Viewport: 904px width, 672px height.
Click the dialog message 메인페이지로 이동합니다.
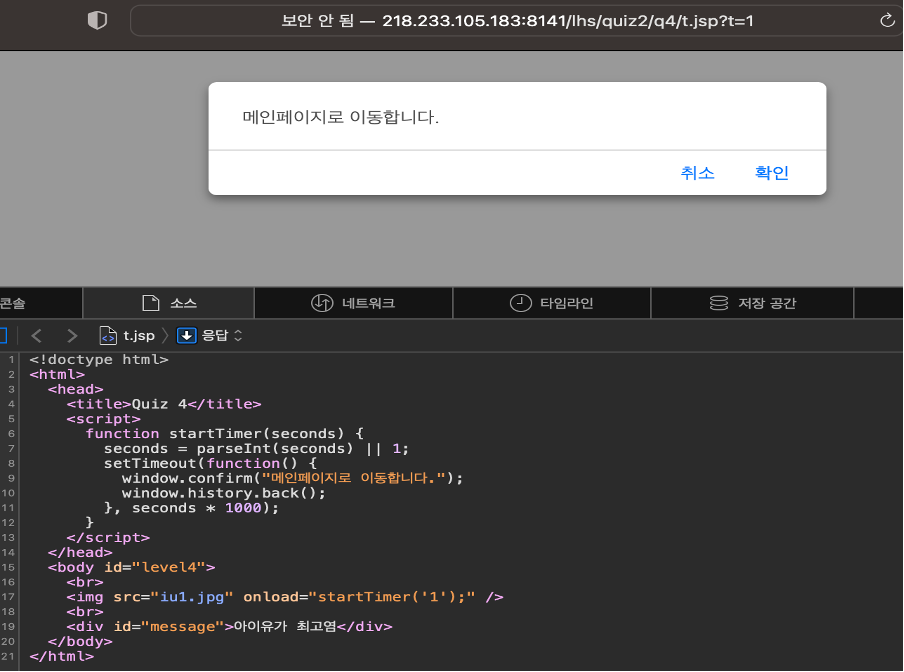[x=341, y=117]
